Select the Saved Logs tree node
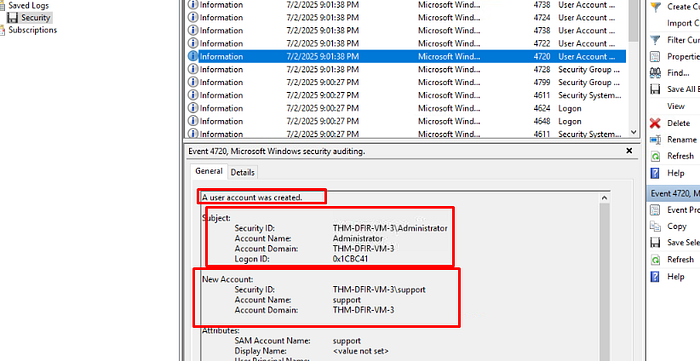The width and height of the screenshot is (700, 361). pos(28,5)
